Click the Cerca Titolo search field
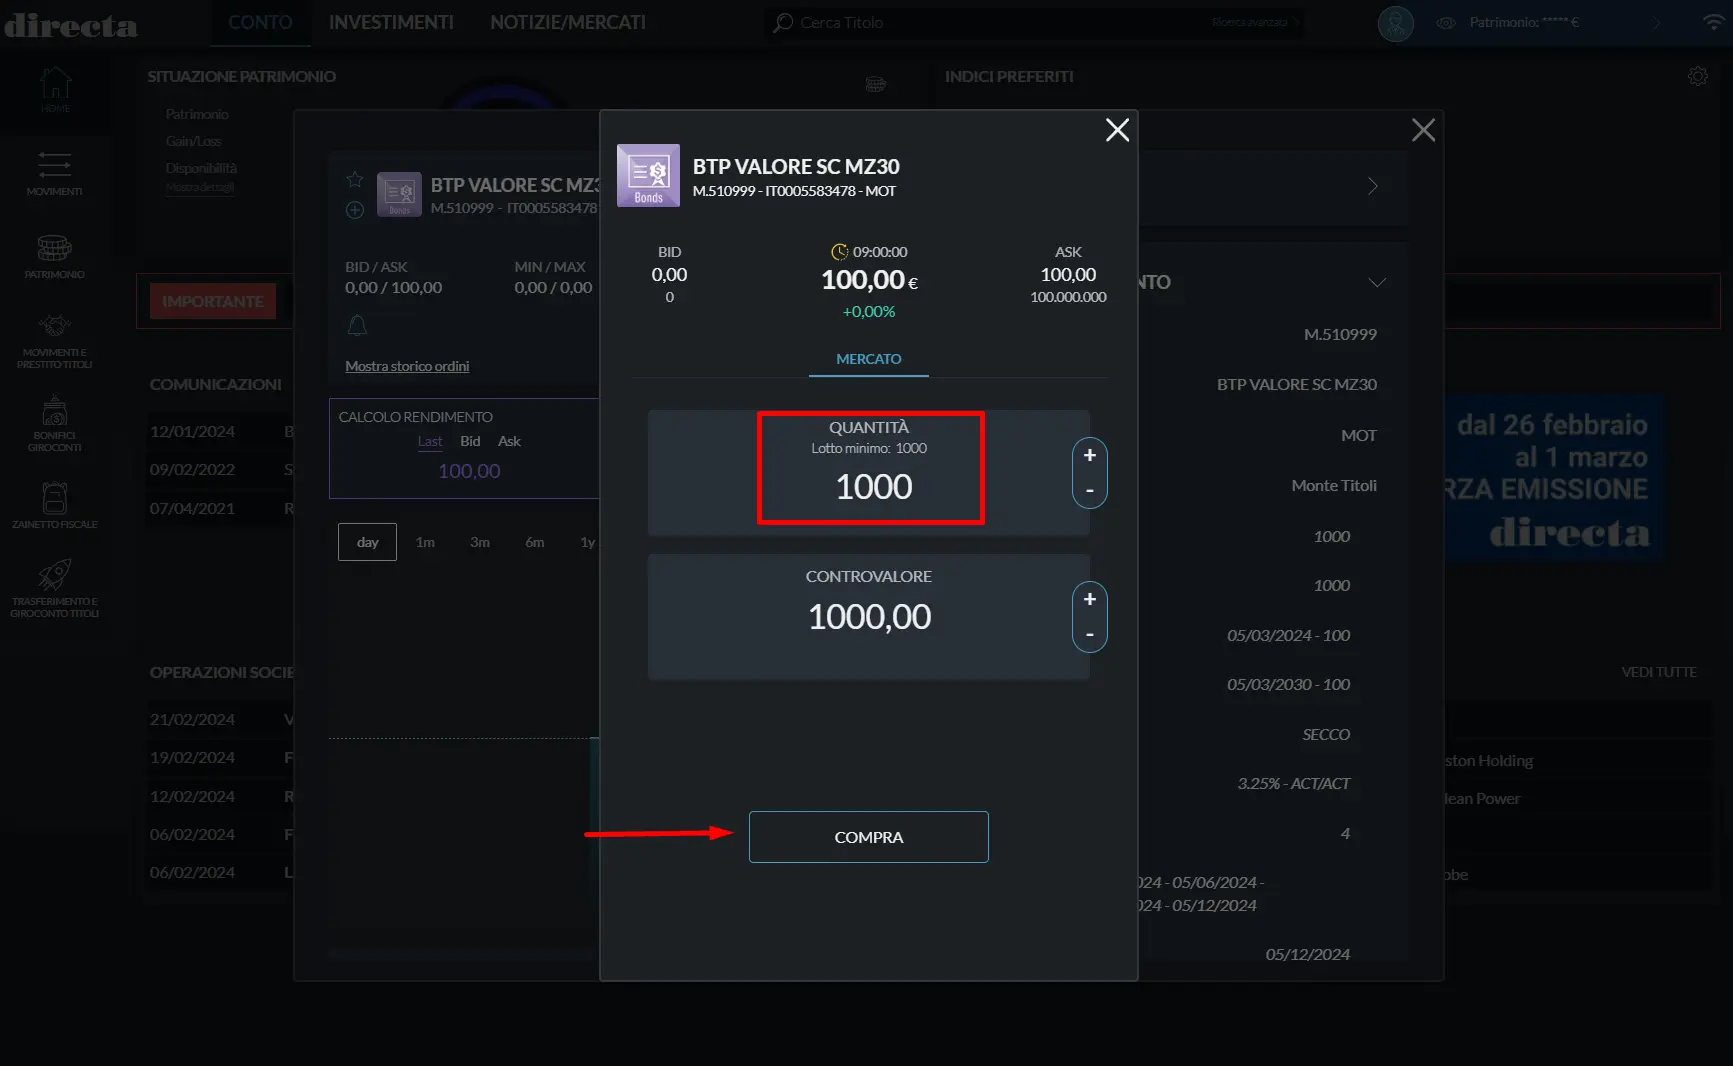 point(1034,22)
